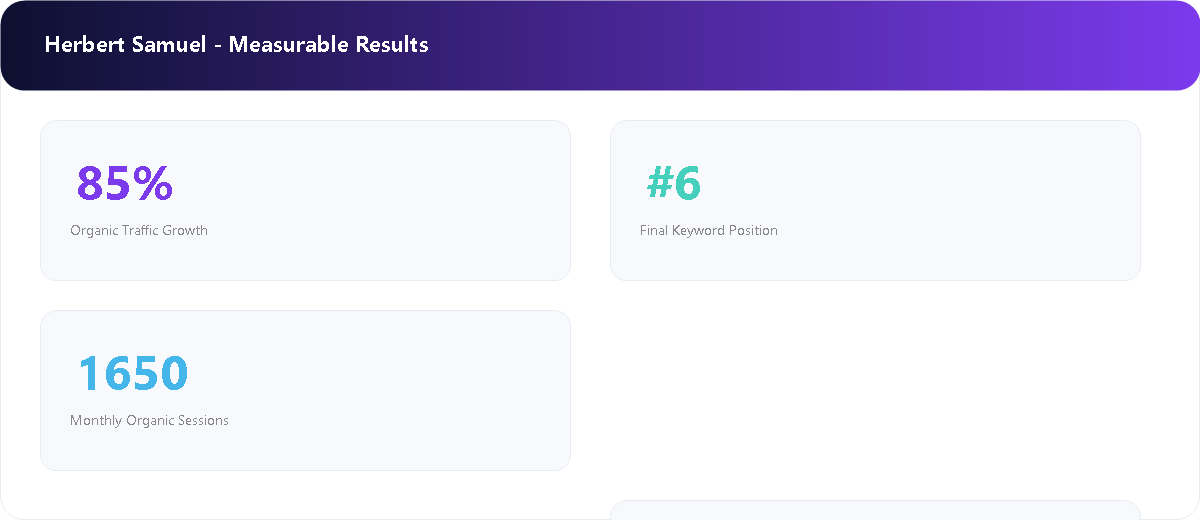The height and width of the screenshot is (520, 1200).
Task: Open the Organic Traffic Growth stat card
Action: coord(305,200)
